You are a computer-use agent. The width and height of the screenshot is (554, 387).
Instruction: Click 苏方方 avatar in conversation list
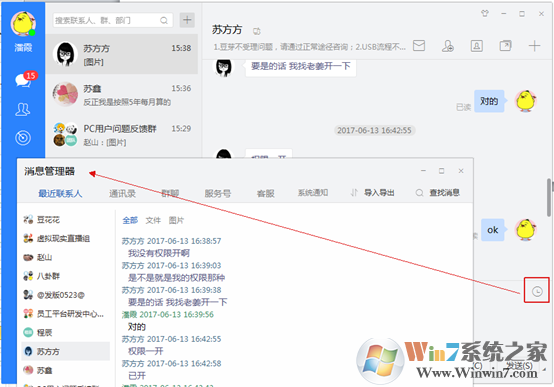tap(65, 54)
